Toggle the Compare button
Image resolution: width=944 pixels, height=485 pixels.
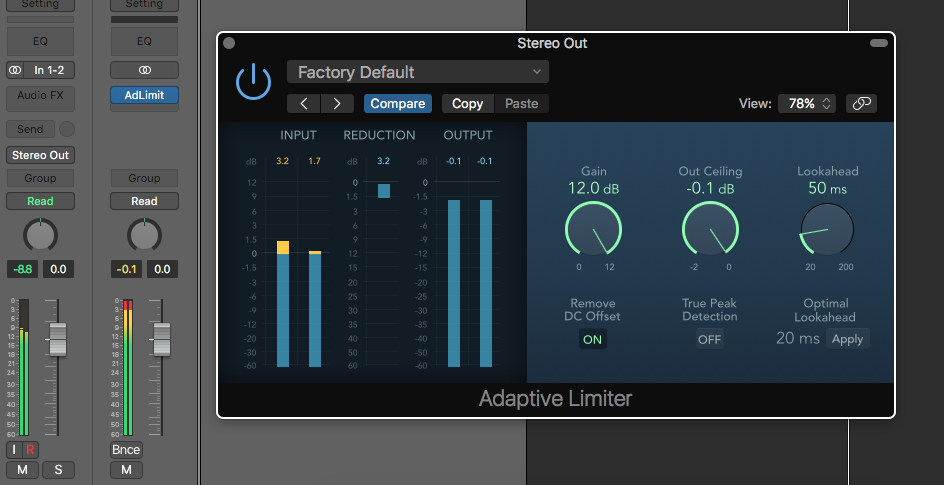pyautogui.click(x=397, y=103)
